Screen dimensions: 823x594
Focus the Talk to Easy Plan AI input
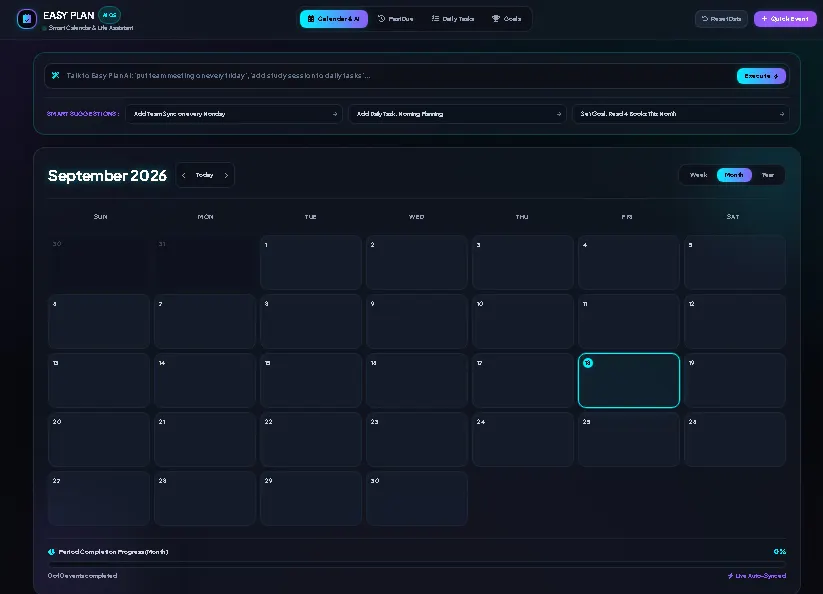[399, 76]
